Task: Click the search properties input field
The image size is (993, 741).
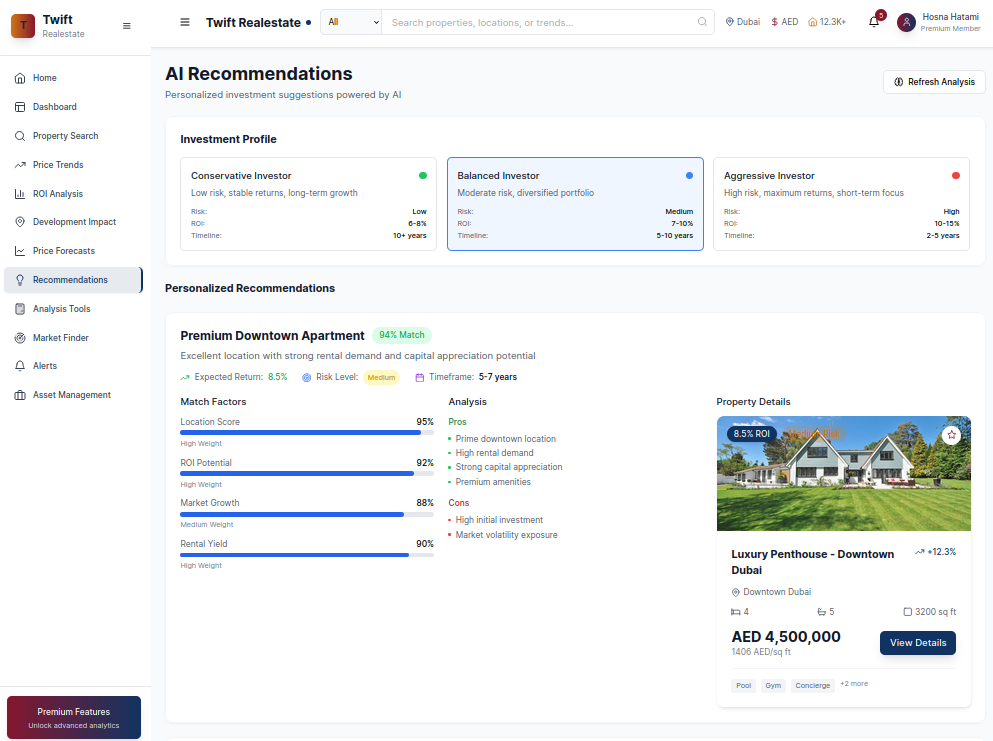Action: coord(540,22)
